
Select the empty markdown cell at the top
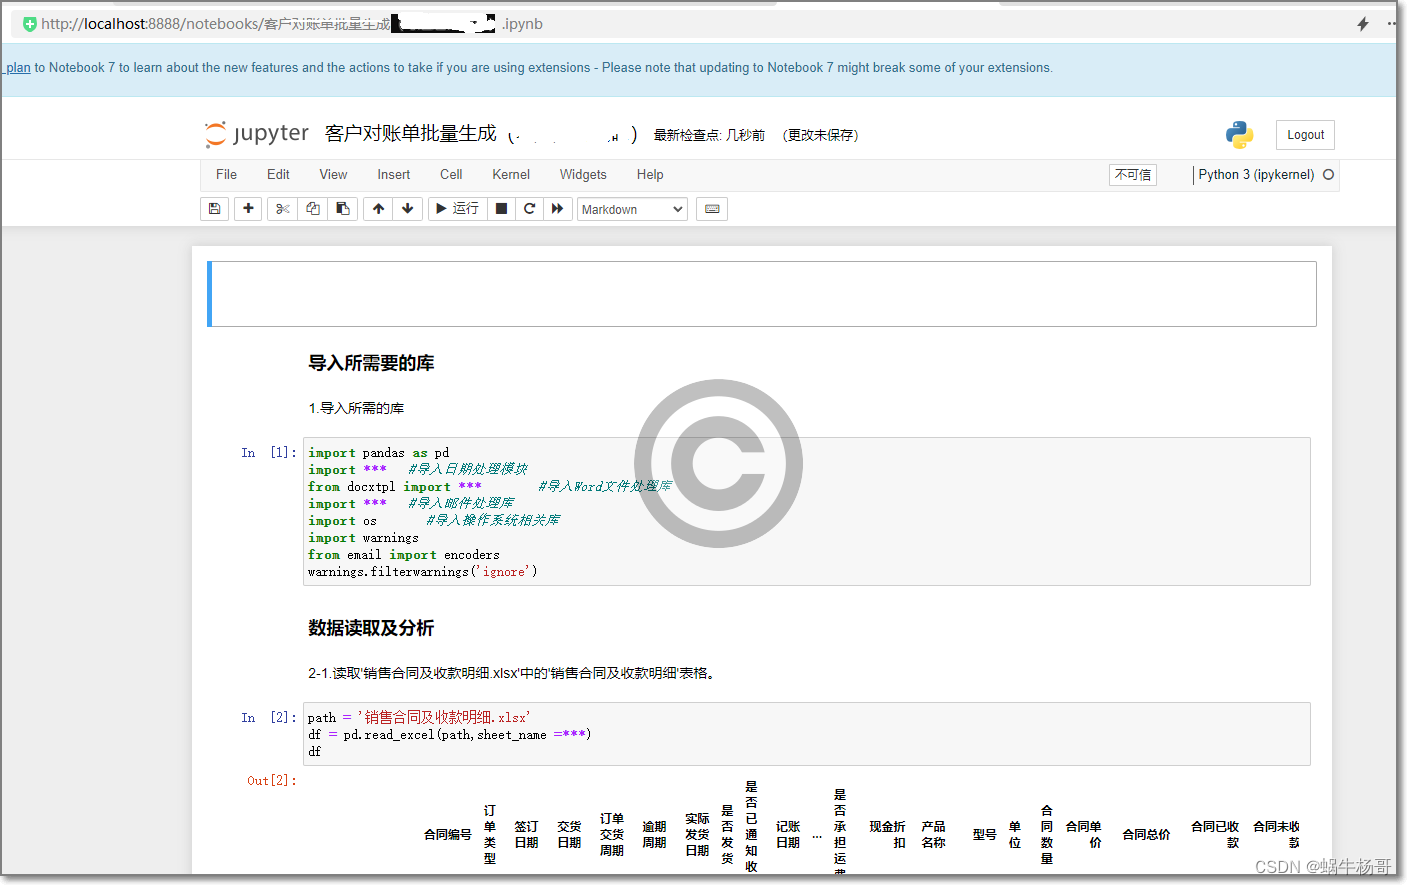tap(762, 294)
